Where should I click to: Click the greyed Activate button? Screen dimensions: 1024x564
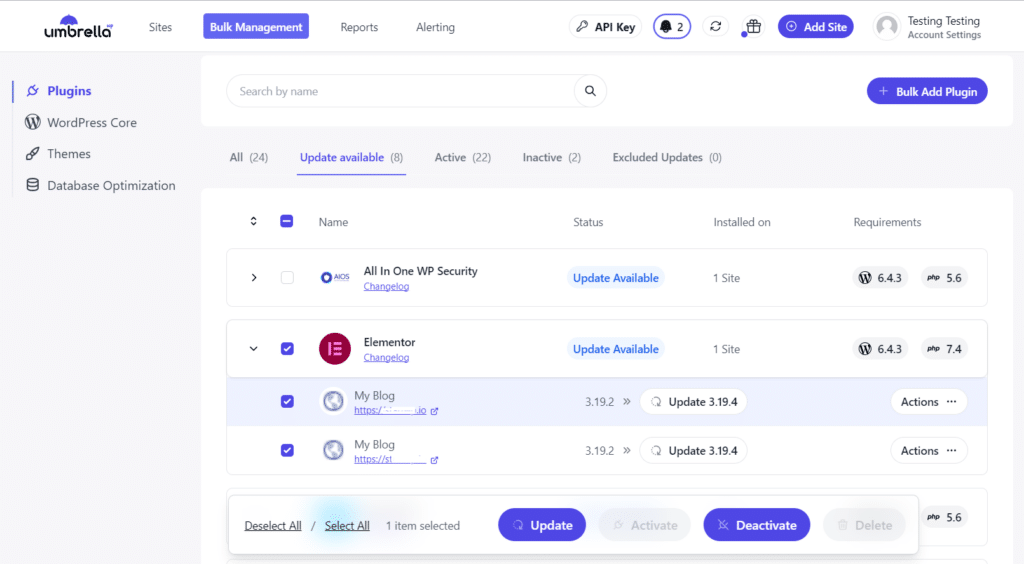(x=645, y=525)
